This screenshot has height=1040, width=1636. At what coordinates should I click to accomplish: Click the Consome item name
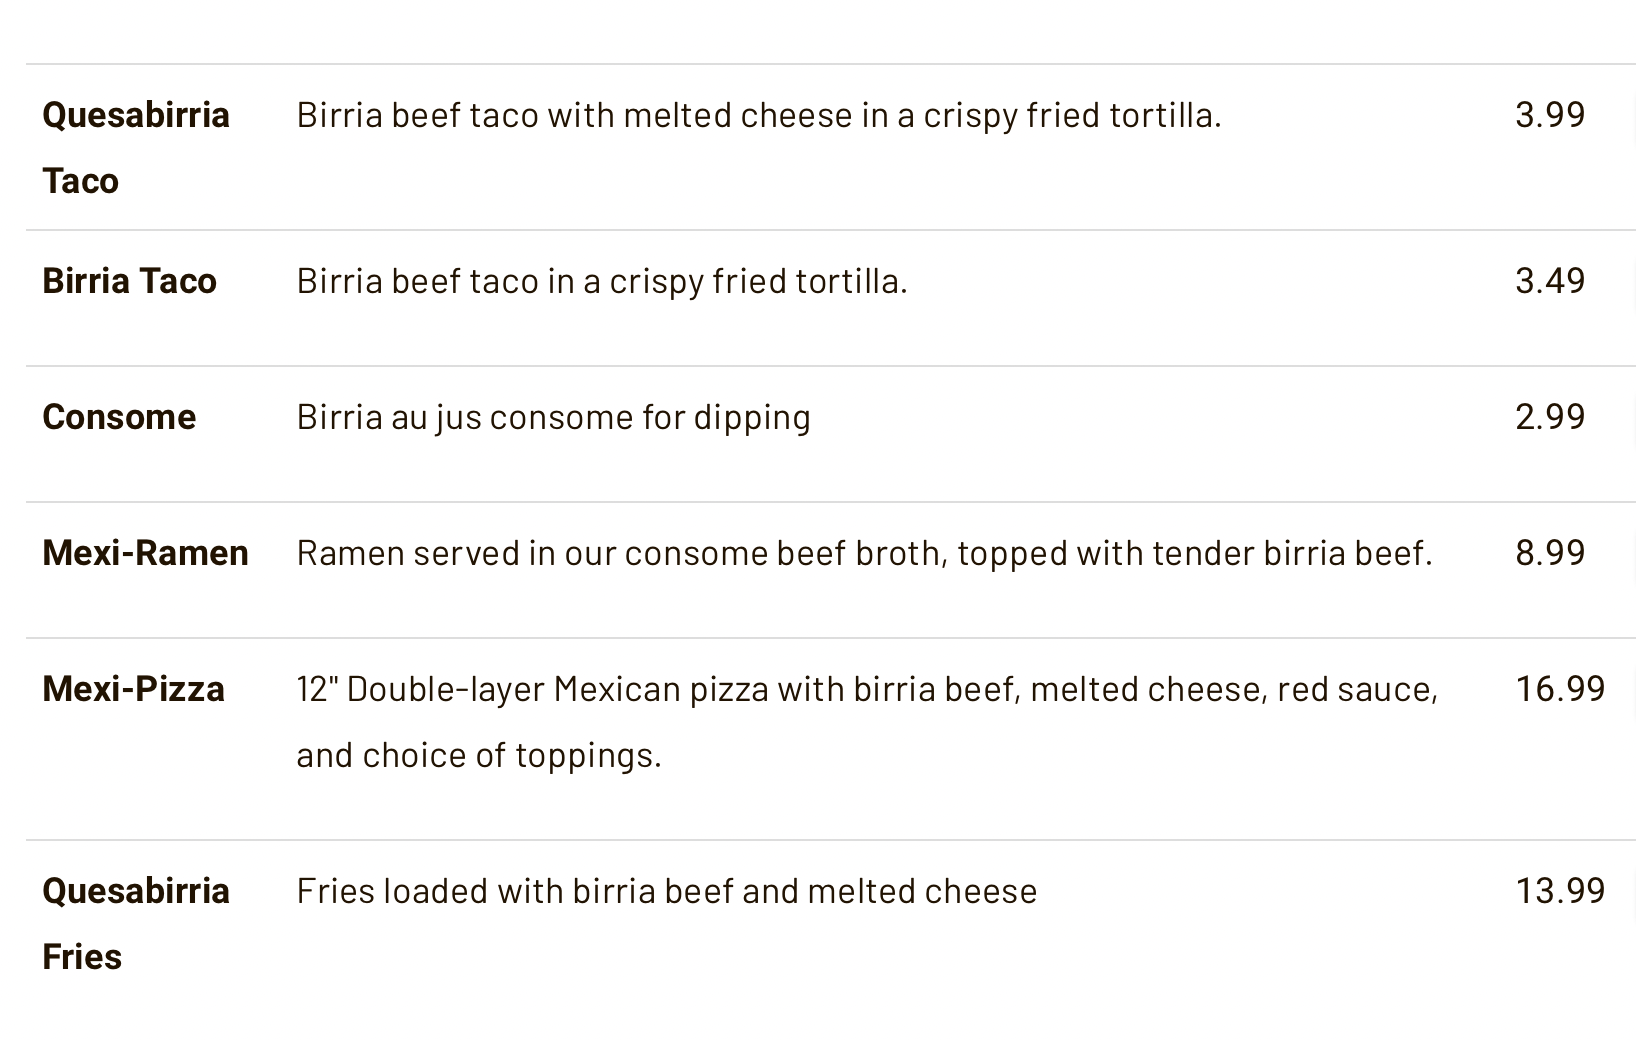point(119,417)
